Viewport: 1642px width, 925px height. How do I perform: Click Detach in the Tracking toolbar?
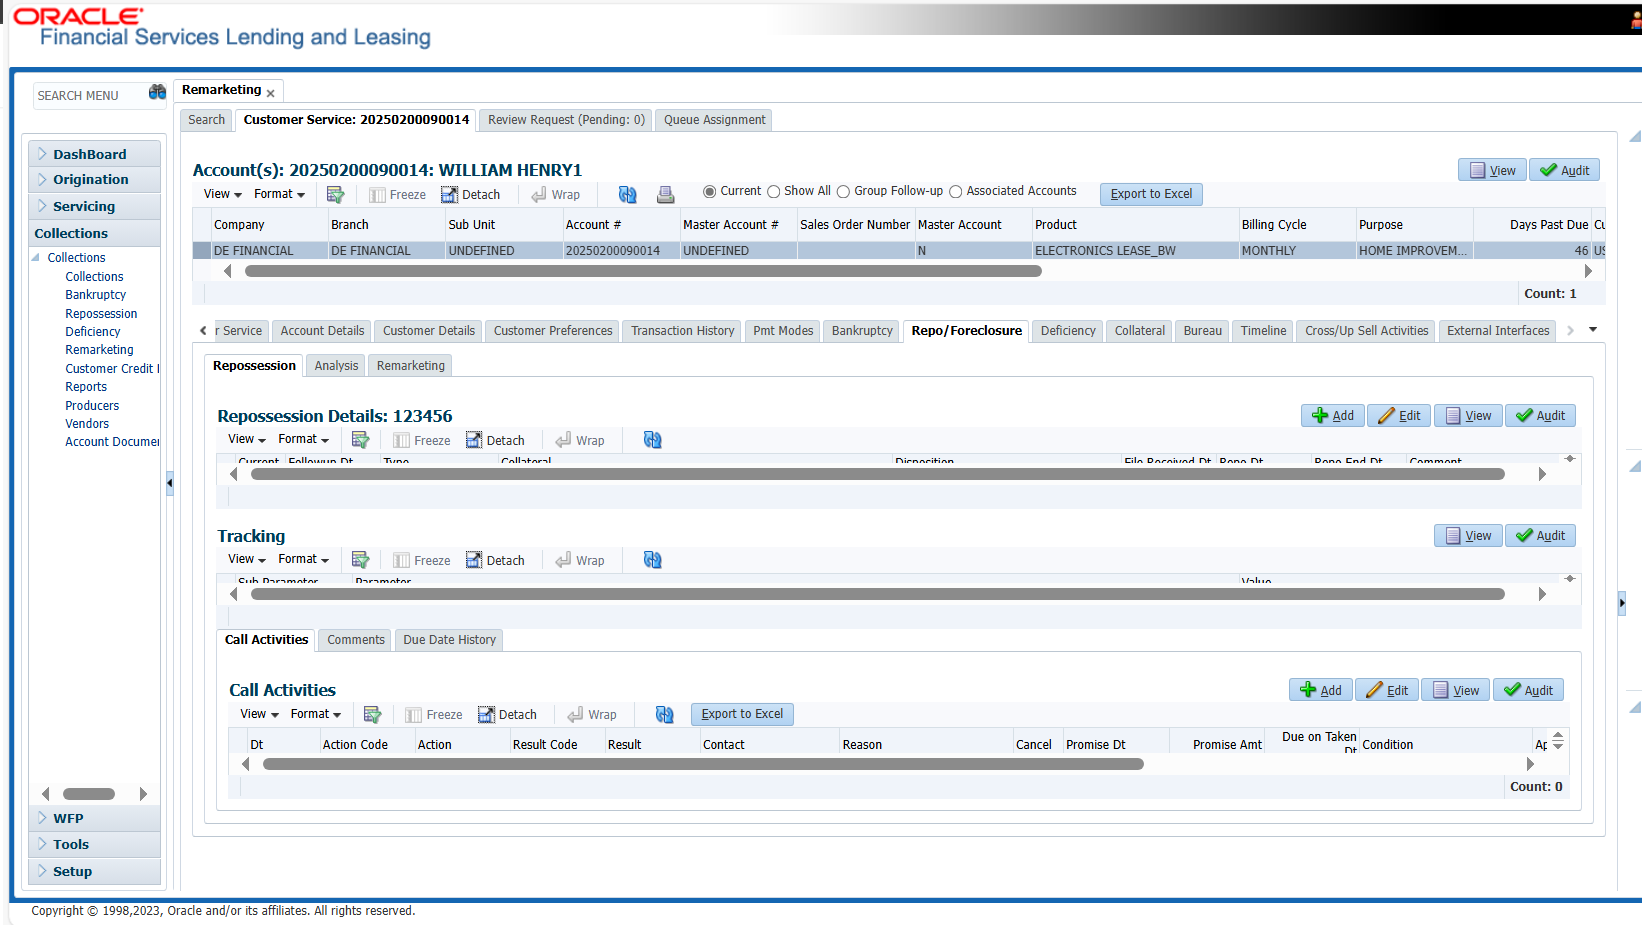[495, 561]
